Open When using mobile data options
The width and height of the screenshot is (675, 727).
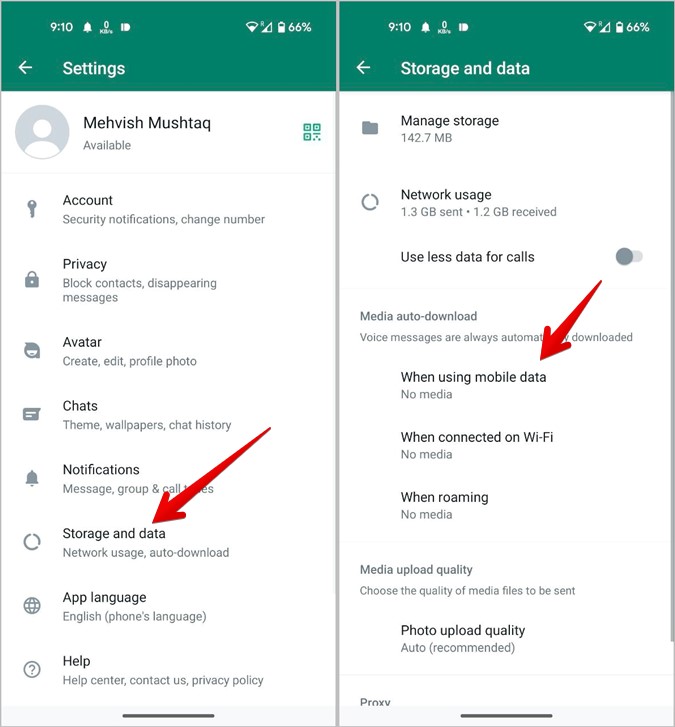(x=505, y=385)
